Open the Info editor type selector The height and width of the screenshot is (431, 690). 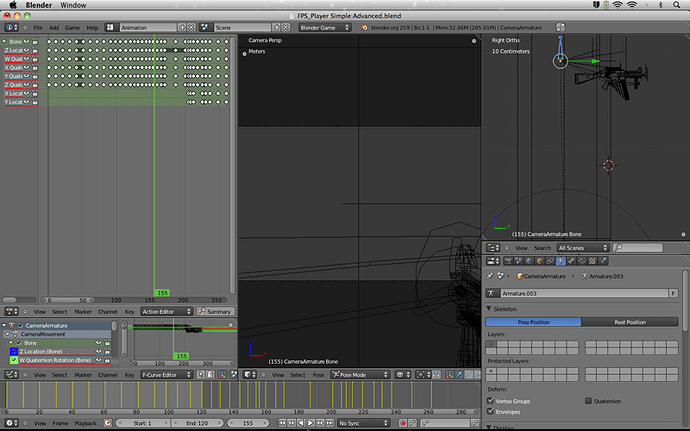click(11, 27)
